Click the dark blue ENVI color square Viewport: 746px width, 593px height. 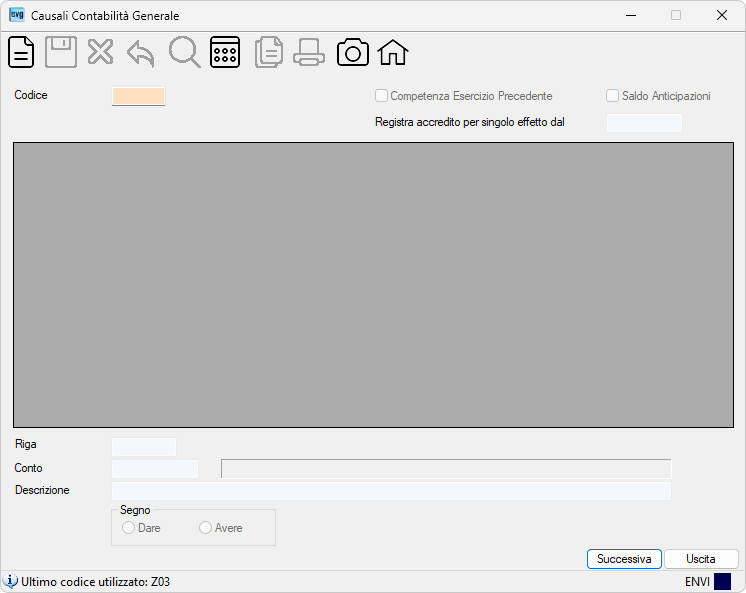tap(722, 582)
